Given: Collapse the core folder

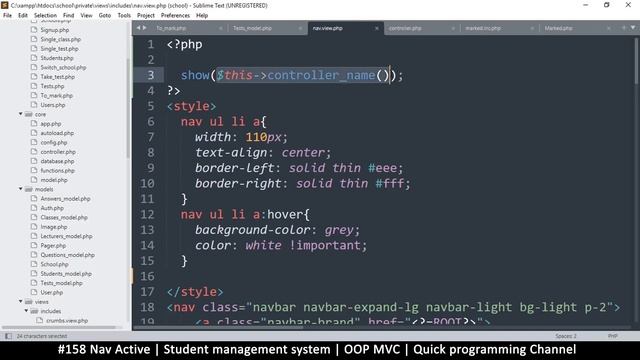Looking at the screenshot, I should tap(21, 114).
